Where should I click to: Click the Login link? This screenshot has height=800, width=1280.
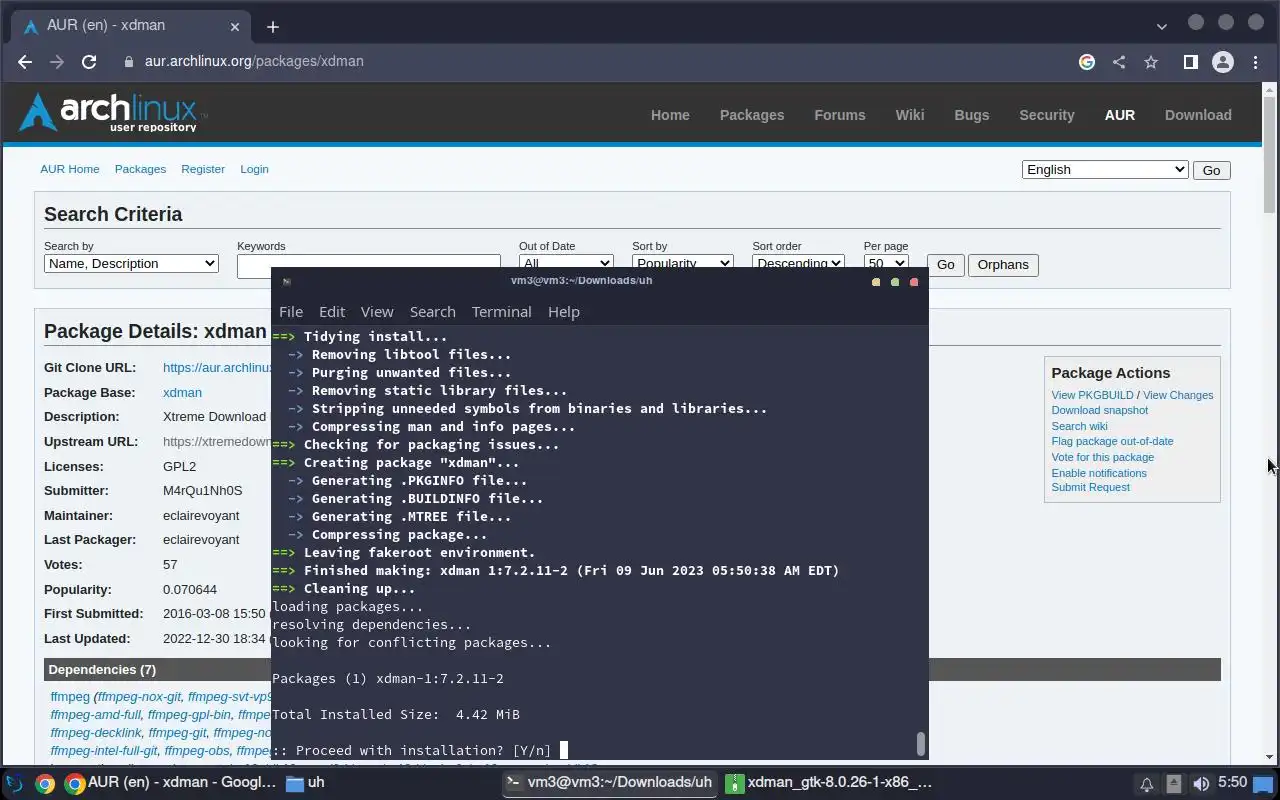(254, 169)
